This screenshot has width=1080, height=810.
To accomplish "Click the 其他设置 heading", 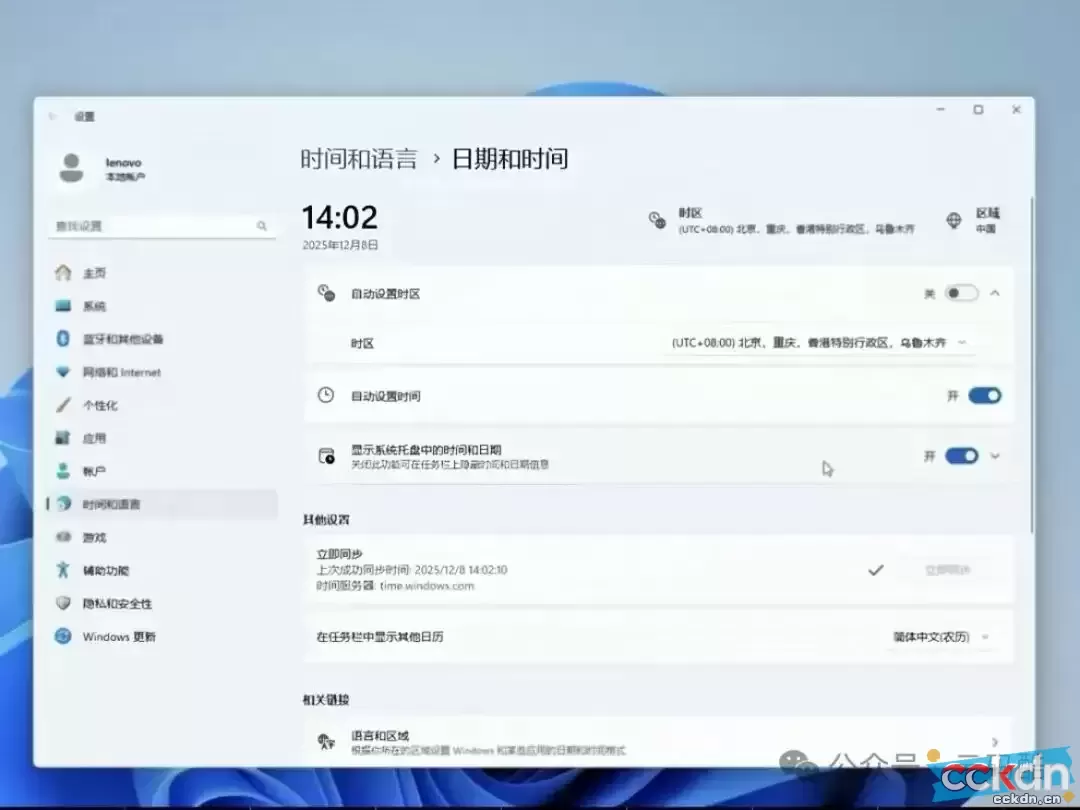I will 326,519.
